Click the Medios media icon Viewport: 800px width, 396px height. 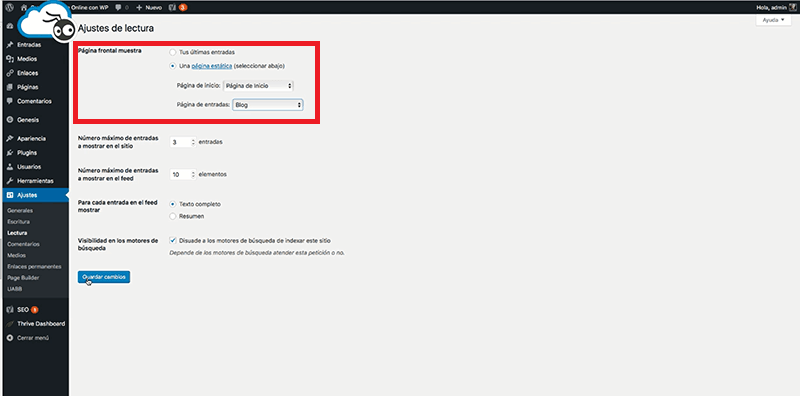10,59
